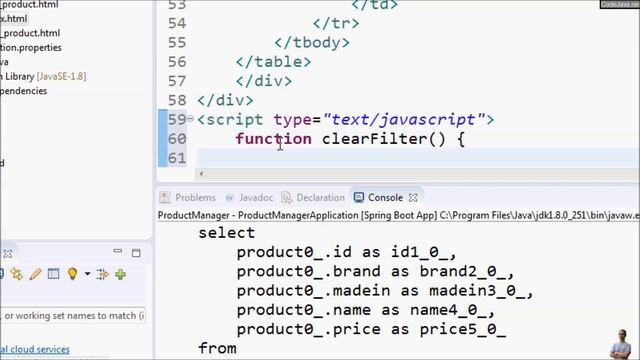Click the </div> tag on line 58
This screenshot has height=360, width=640.
click(x=225, y=100)
